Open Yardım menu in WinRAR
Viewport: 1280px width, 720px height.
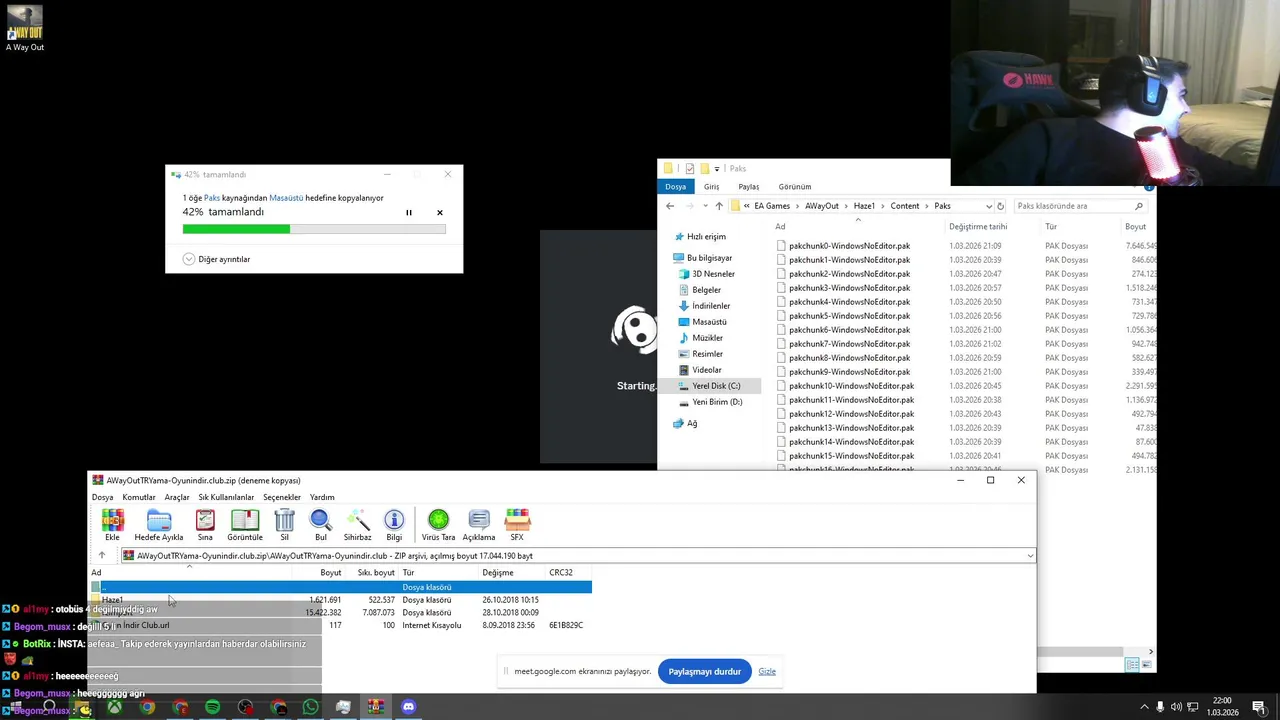(x=322, y=497)
